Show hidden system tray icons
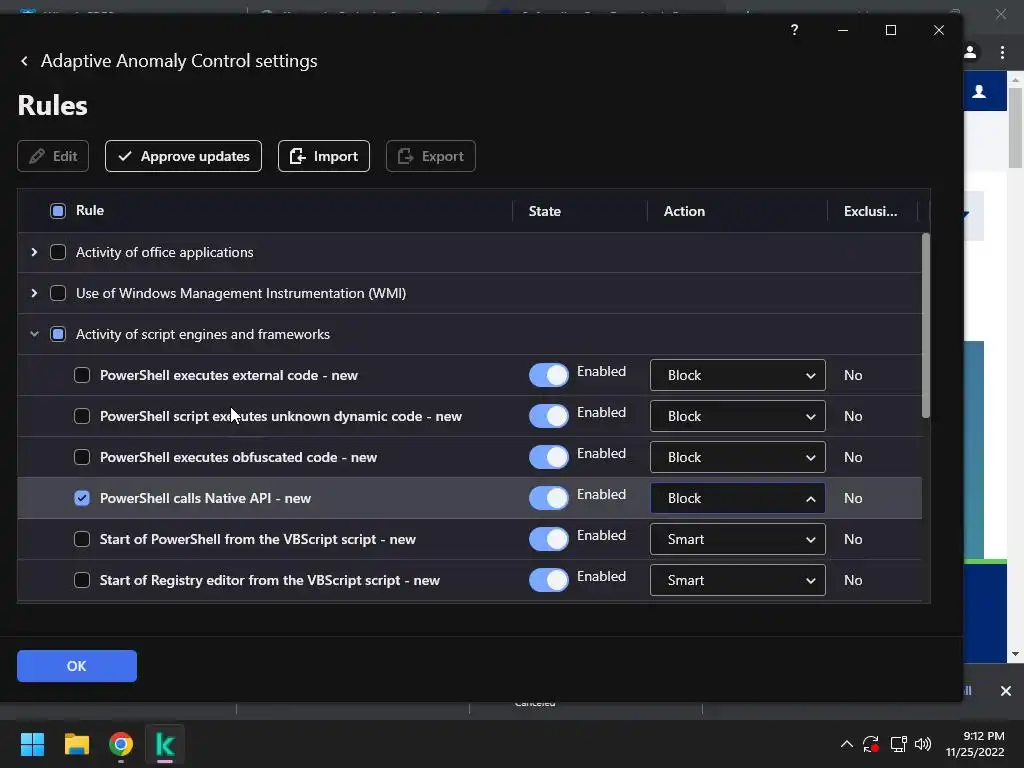Image resolution: width=1024 pixels, height=768 pixels. [846, 744]
